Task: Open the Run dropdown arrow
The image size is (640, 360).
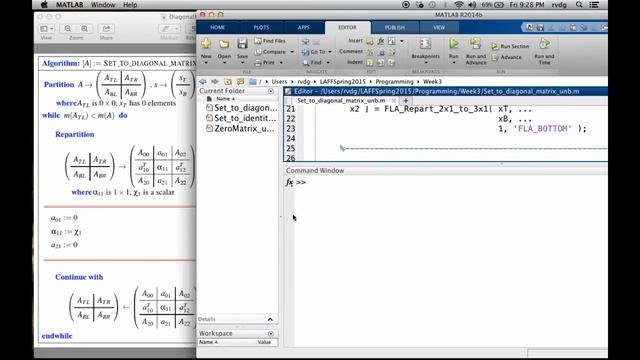Action: coord(453,63)
